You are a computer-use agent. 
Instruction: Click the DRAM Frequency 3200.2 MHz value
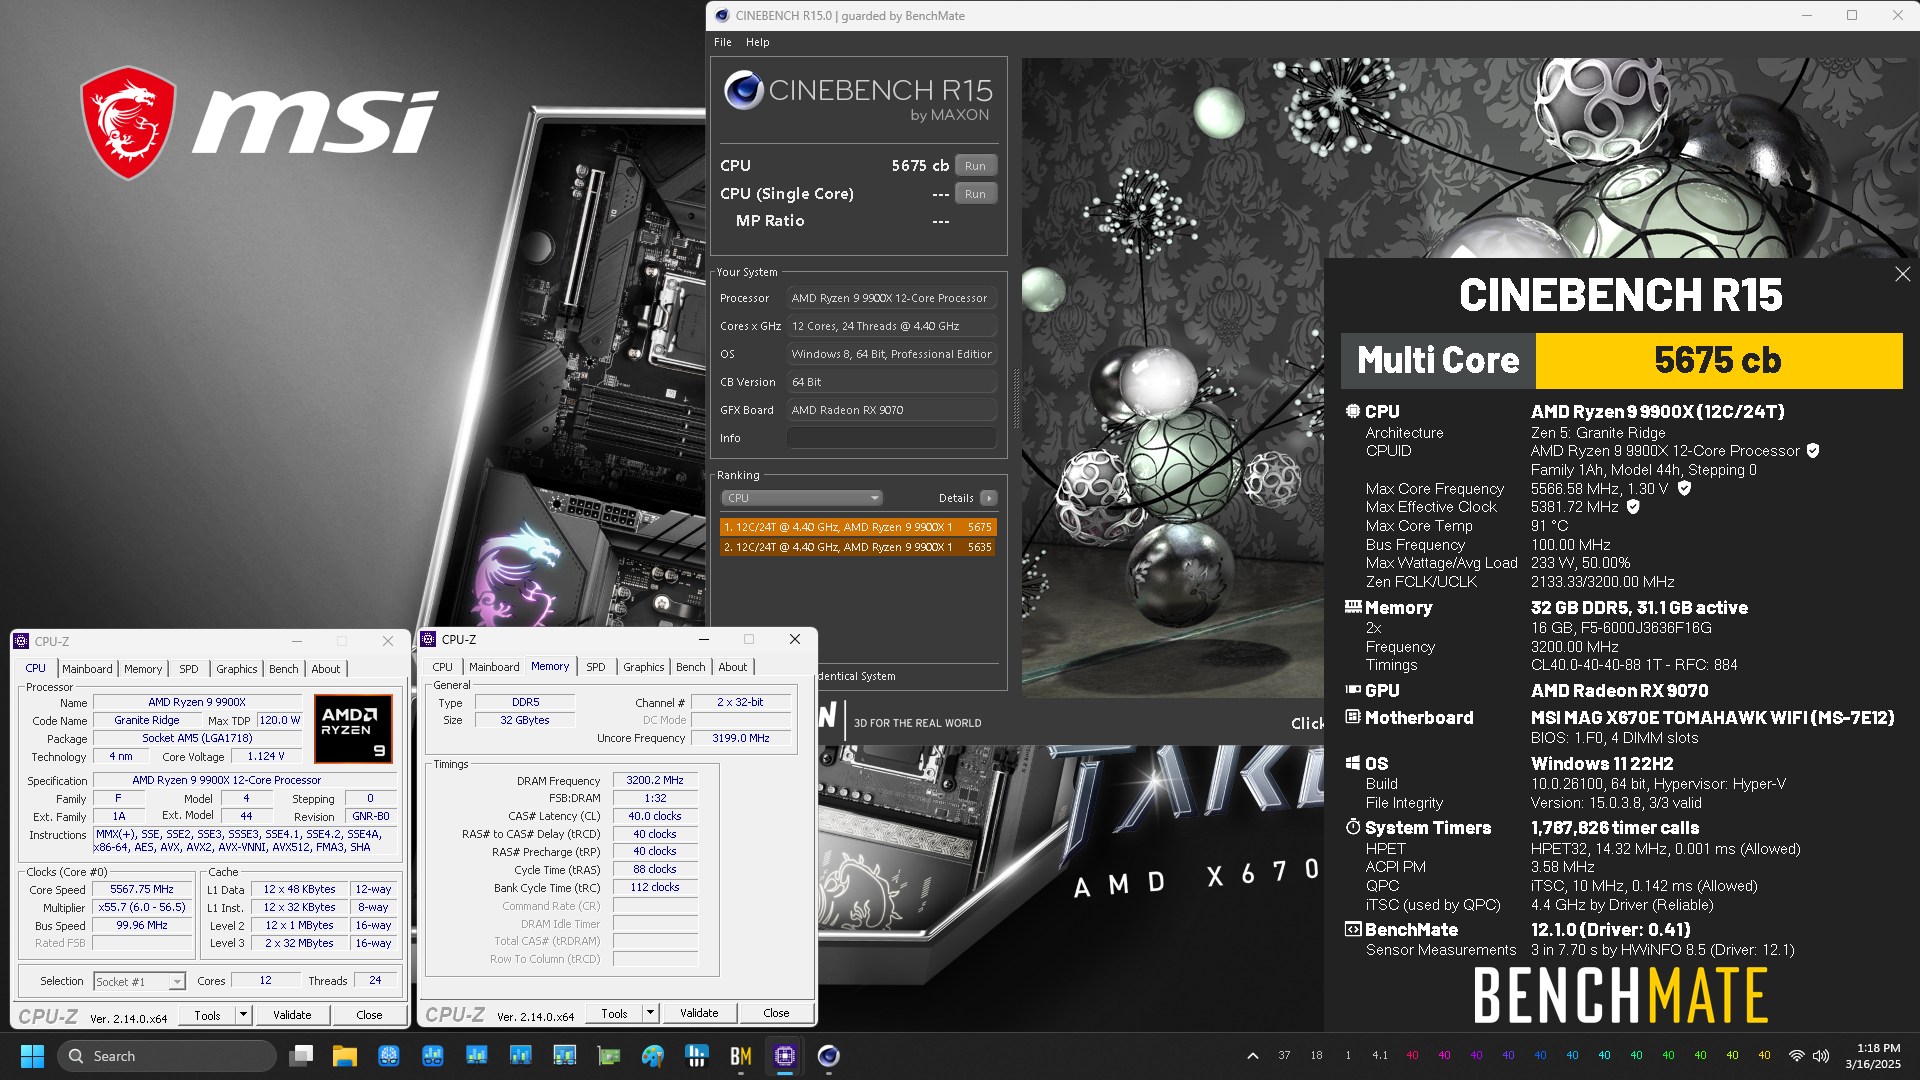click(655, 780)
